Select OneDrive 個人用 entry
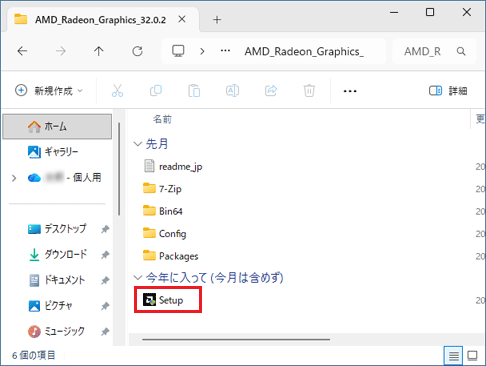This screenshot has width=486, height=366. 65,178
